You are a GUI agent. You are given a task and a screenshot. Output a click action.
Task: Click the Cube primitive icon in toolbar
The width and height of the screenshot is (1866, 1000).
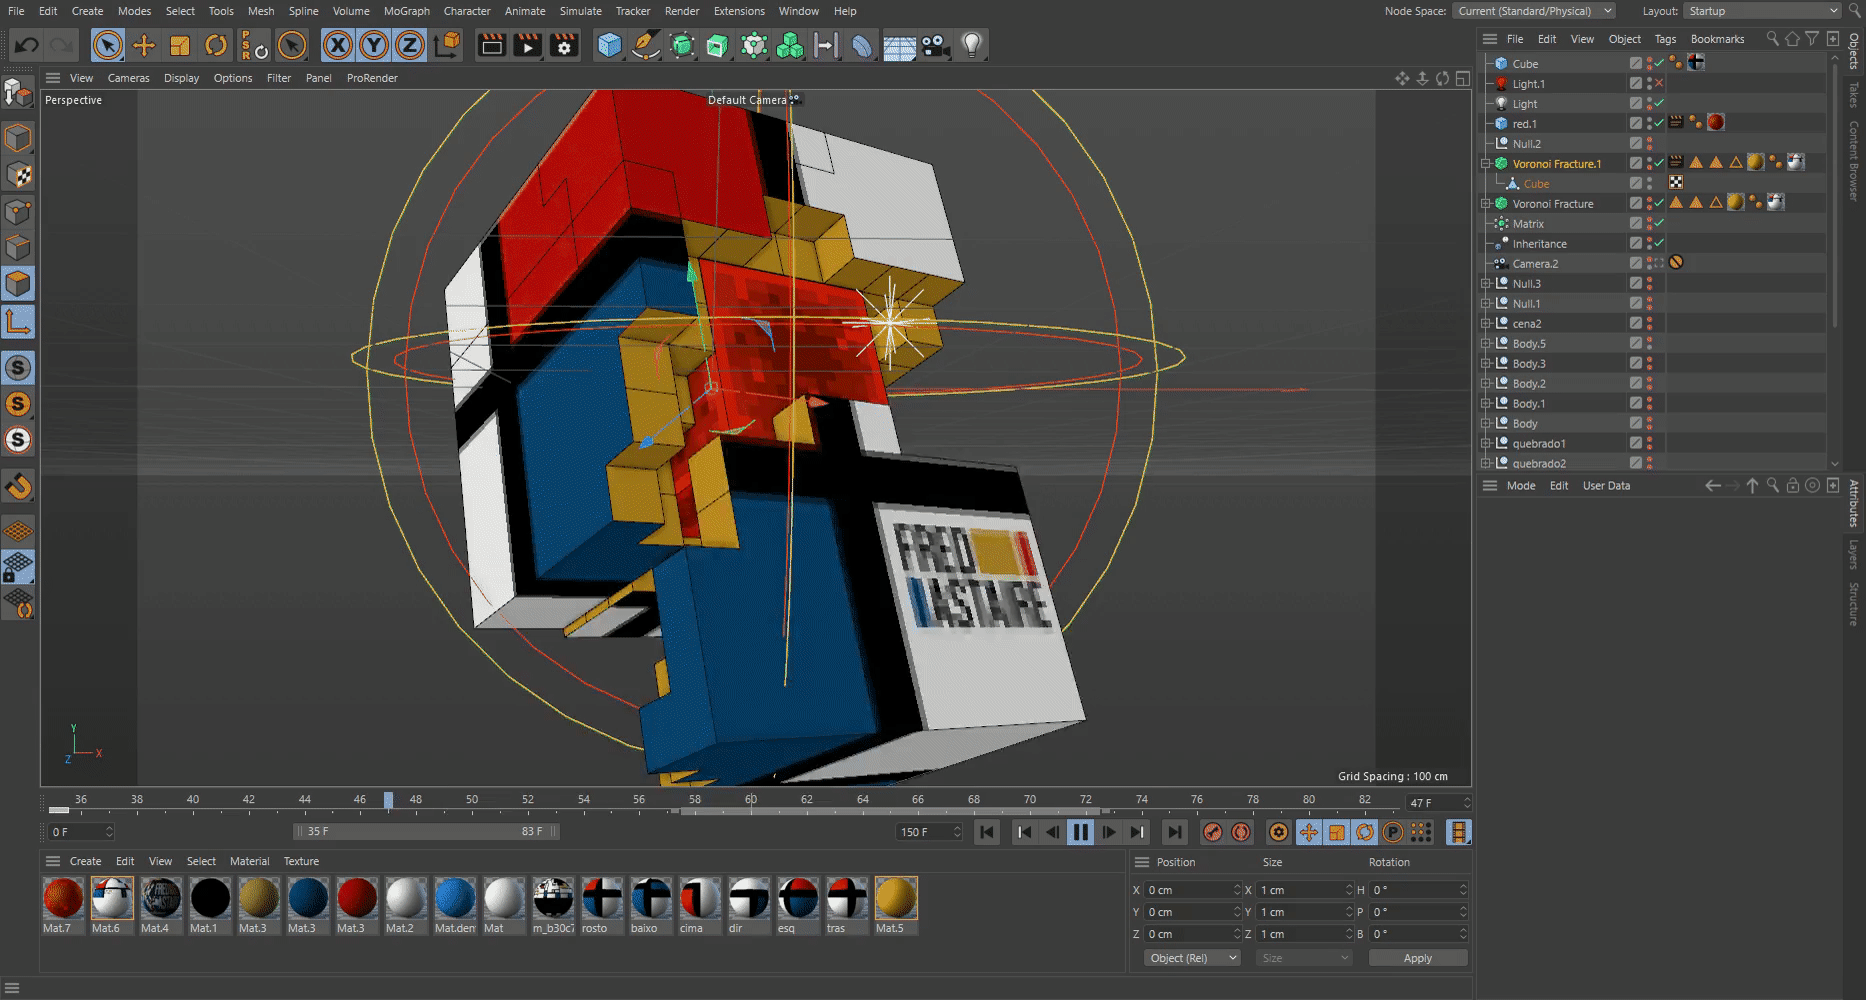click(609, 45)
